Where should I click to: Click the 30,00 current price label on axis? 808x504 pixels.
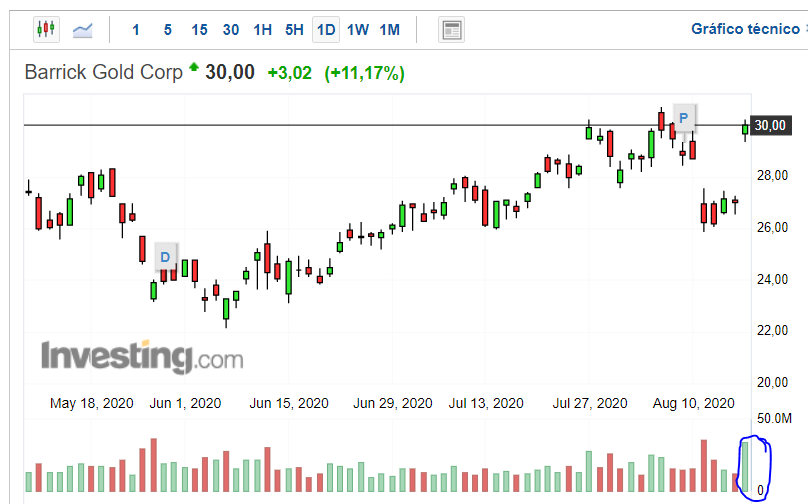pyautogui.click(x=769, y=125)
